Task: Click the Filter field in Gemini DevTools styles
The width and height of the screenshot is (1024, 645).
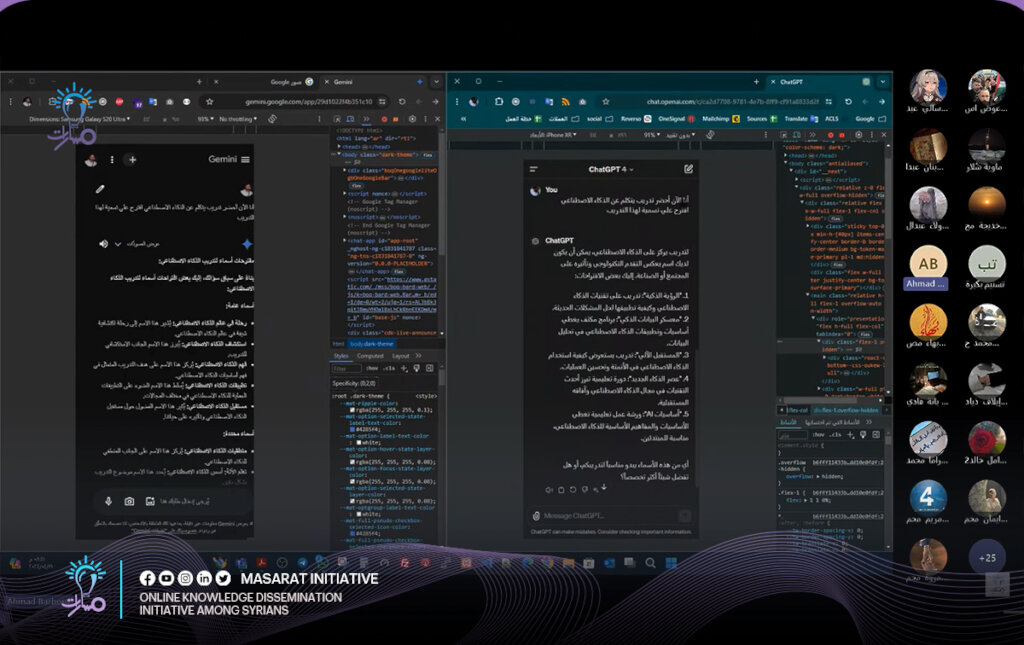Action: [346, 369]
